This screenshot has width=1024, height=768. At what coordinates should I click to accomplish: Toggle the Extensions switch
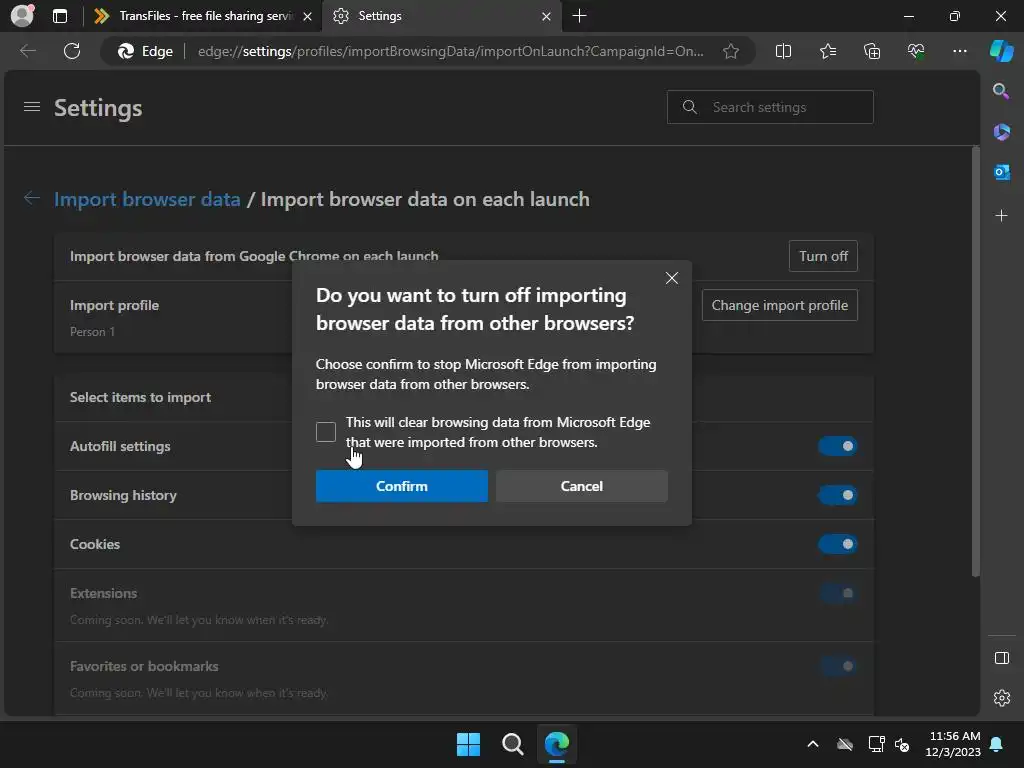pos(838,593)
